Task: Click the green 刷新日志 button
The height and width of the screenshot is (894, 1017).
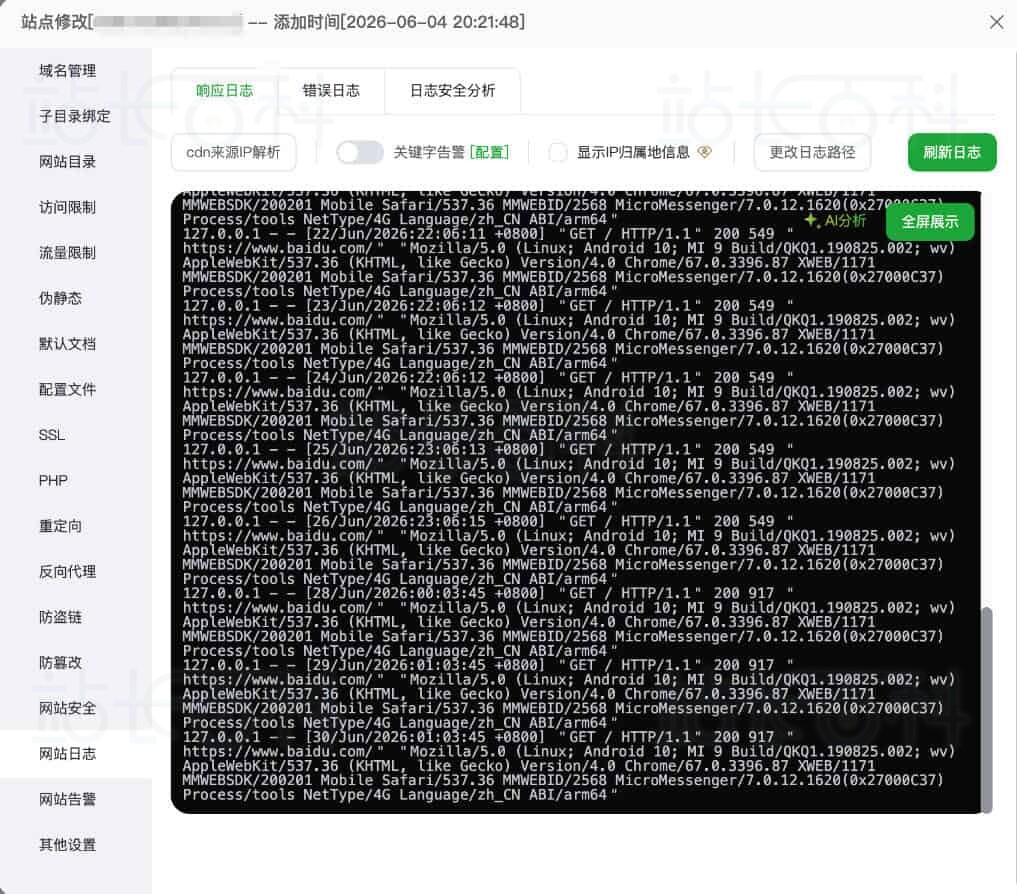Action: pyautogui.click(x=951, y=152)
